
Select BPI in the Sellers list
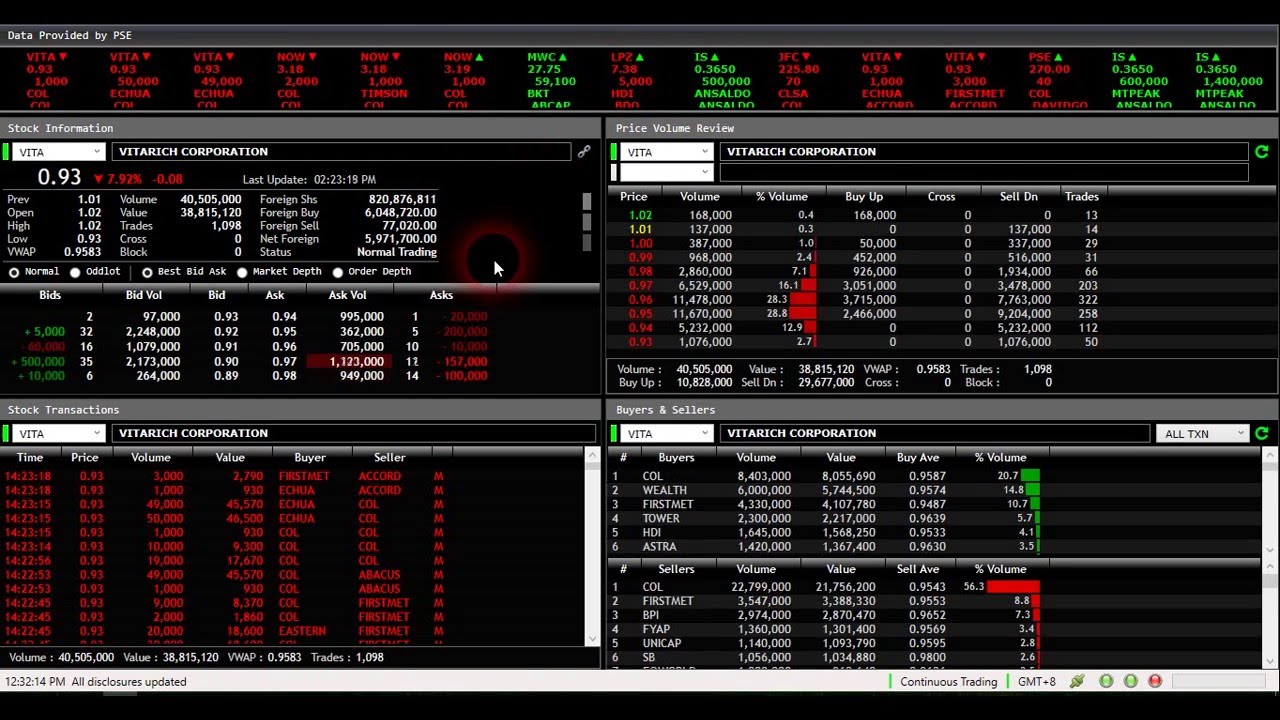(651, 616)
